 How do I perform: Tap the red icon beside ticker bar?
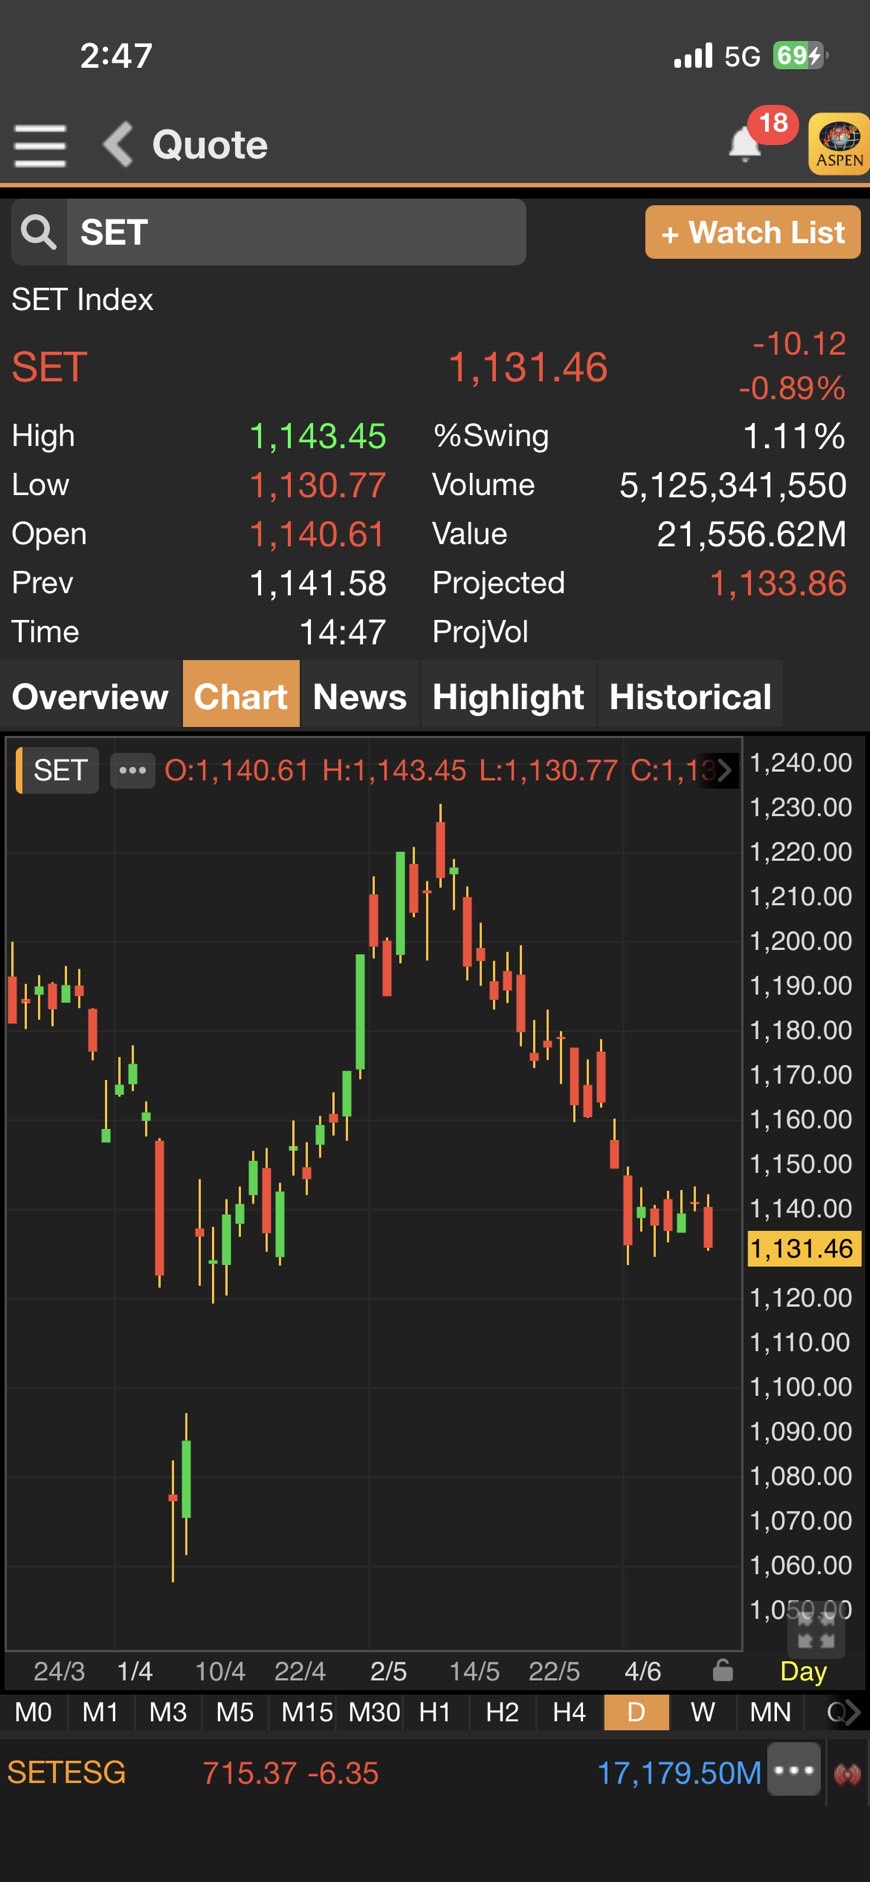click(x=848, y=1774)
